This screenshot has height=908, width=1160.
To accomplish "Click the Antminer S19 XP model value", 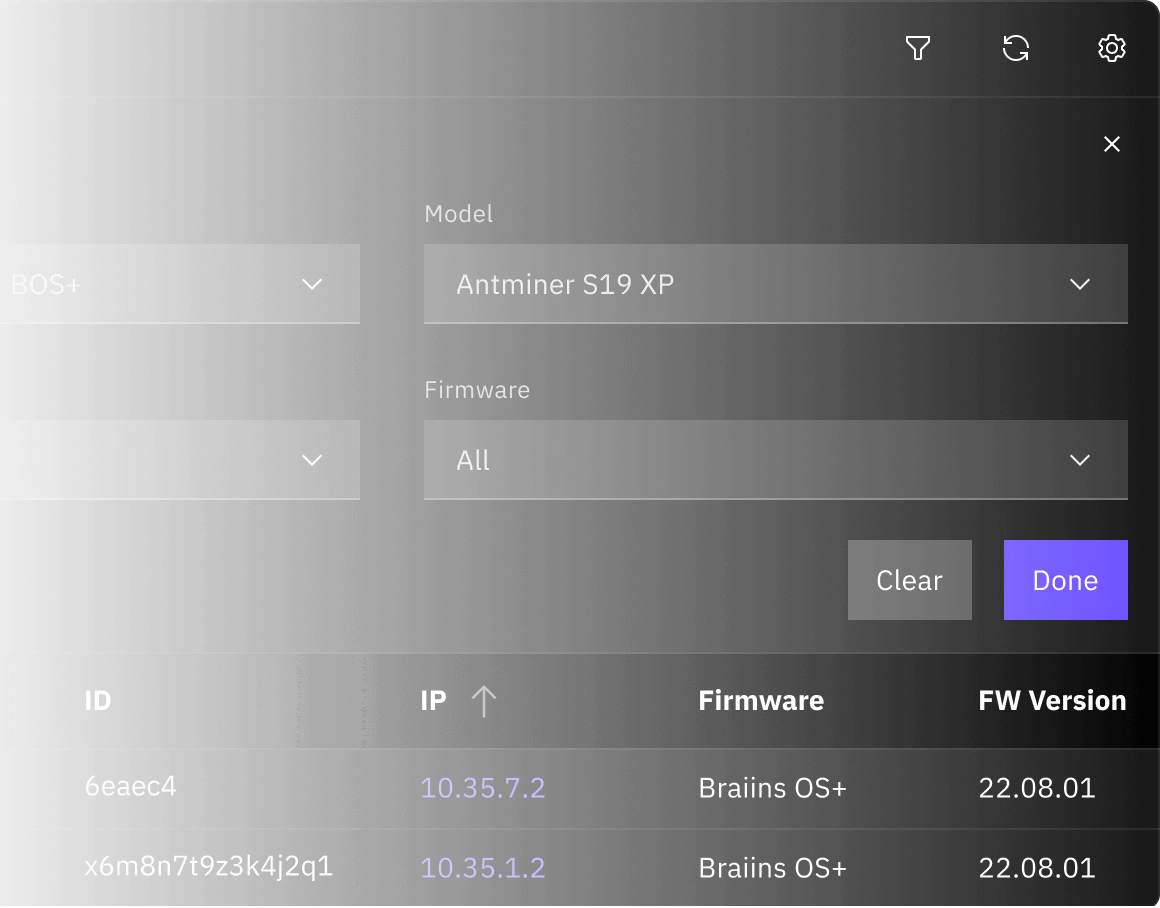I will (565, 284).
